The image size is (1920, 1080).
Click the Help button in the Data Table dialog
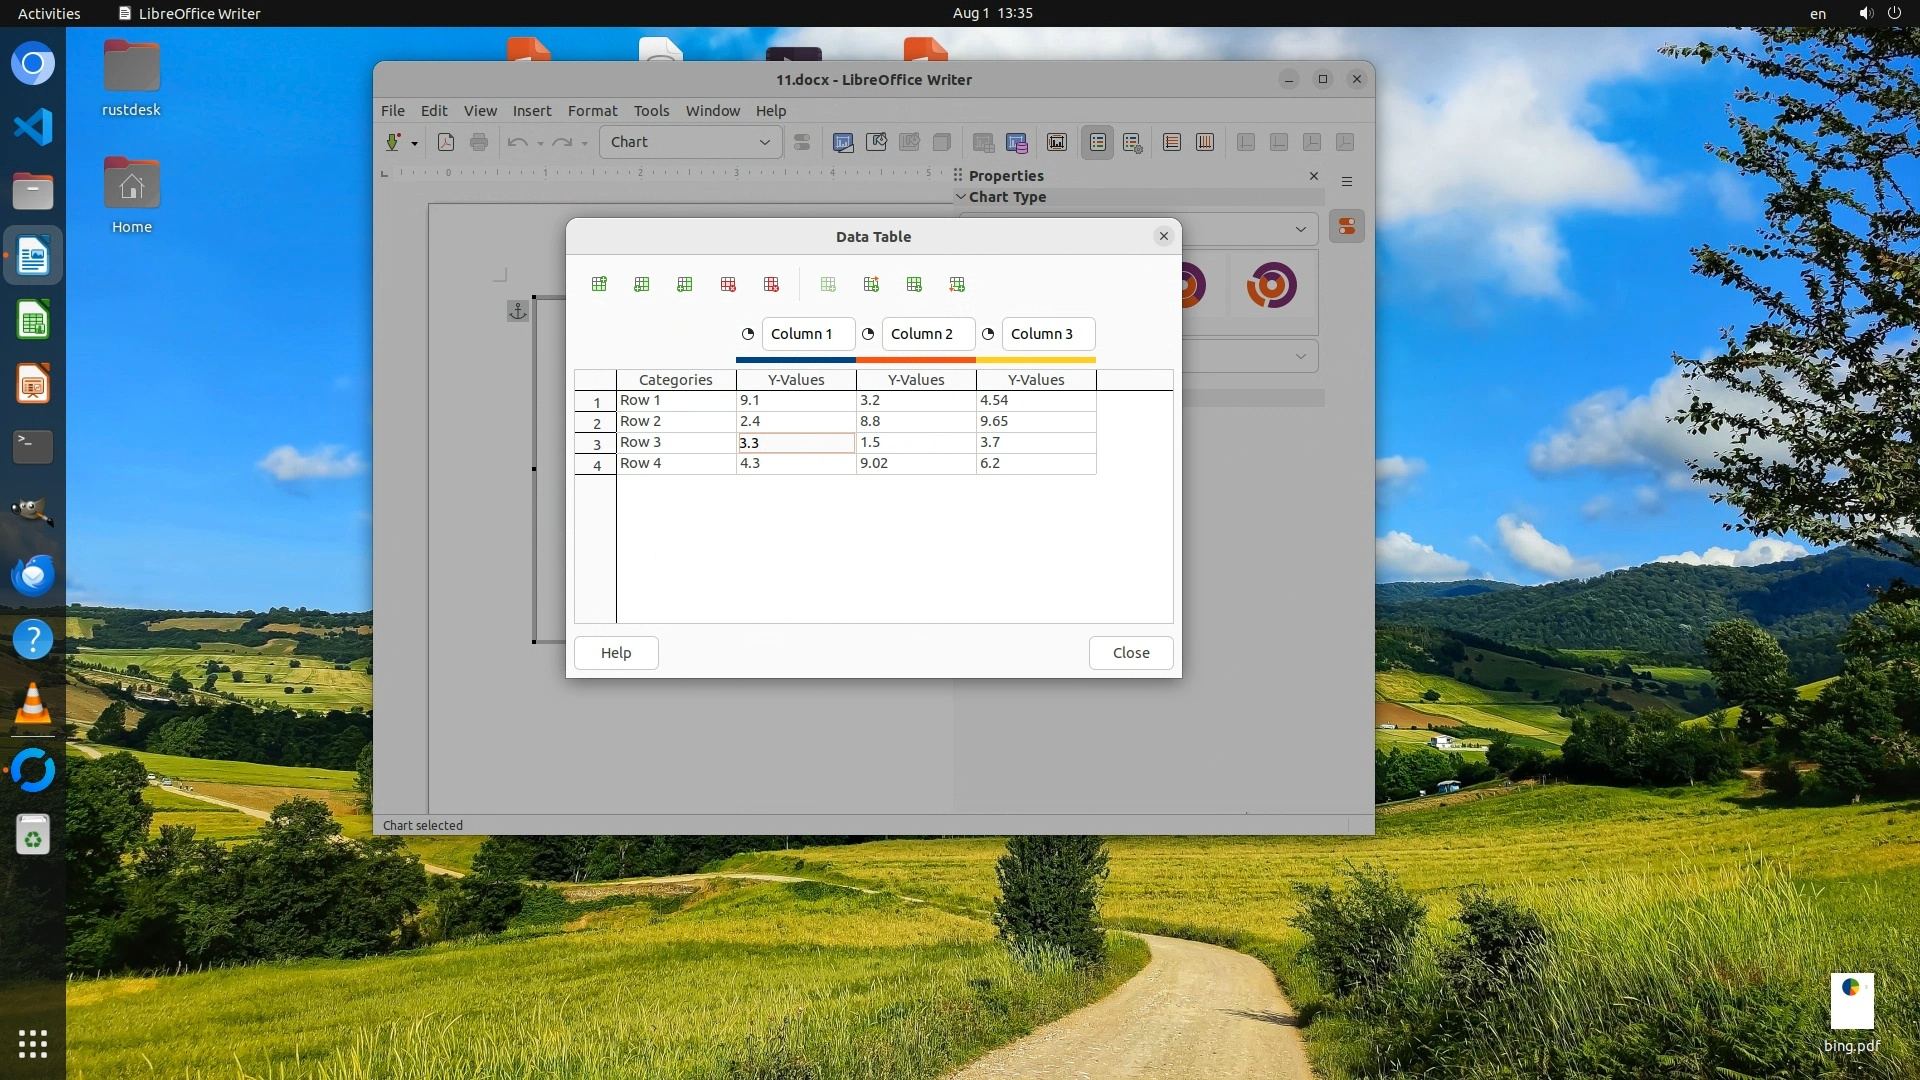tap(616, 653)
